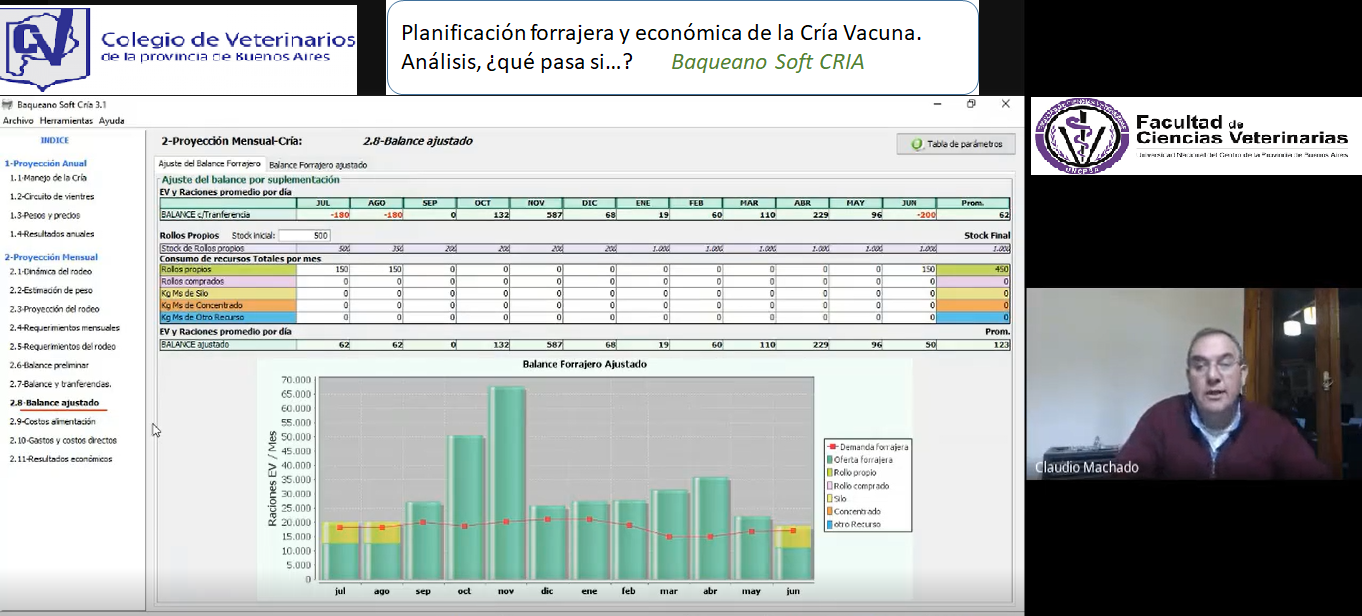Click the Rollos comprados row label
The height and width of the screenshot is (616, 1362).
[x=228, y=281]
